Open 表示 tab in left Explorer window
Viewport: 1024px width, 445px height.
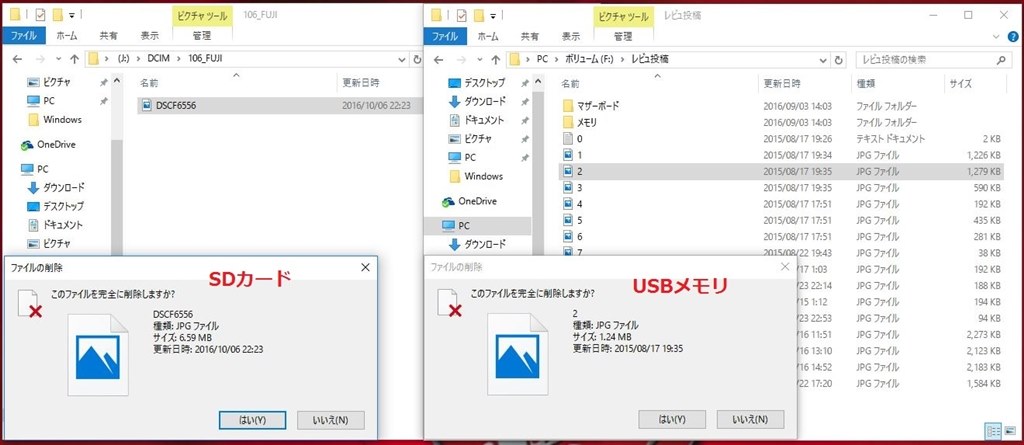150,36
